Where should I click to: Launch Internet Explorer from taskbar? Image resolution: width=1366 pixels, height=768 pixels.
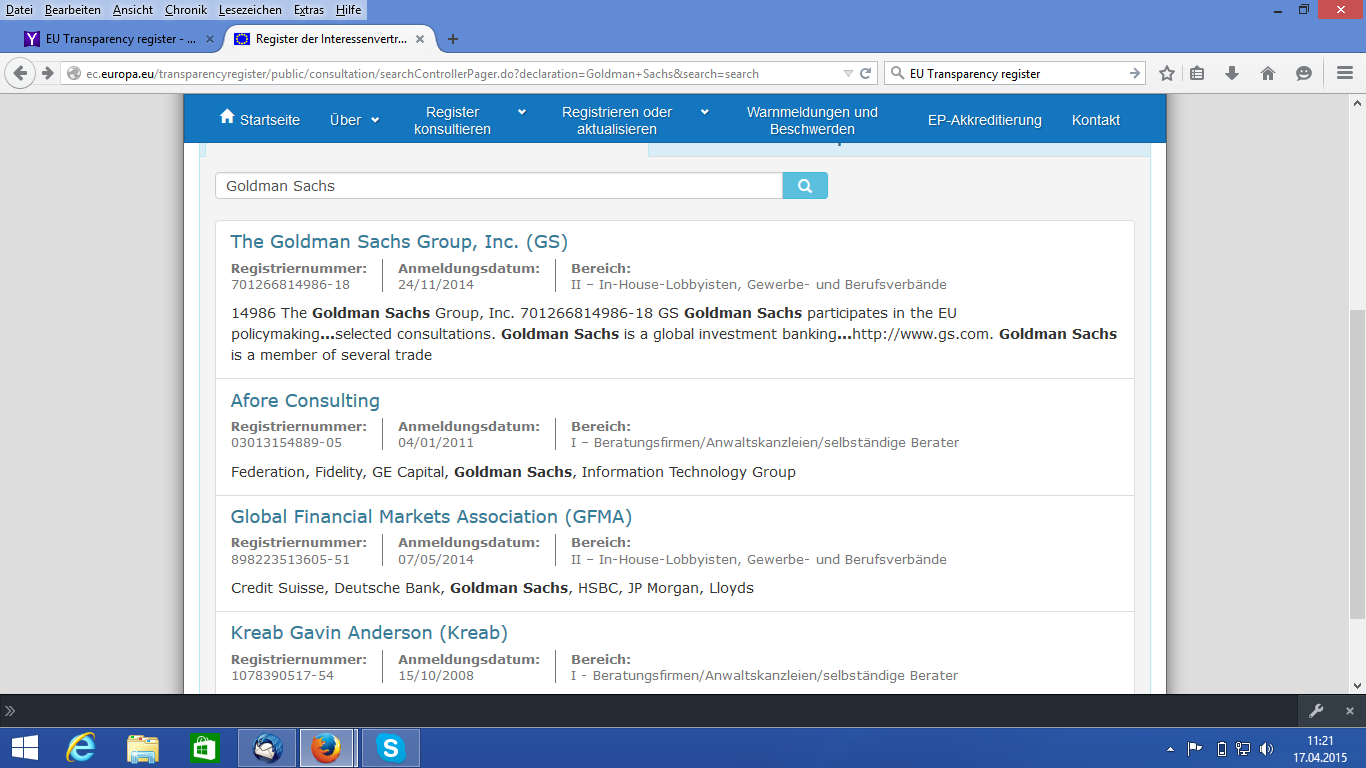pos(80,748)
